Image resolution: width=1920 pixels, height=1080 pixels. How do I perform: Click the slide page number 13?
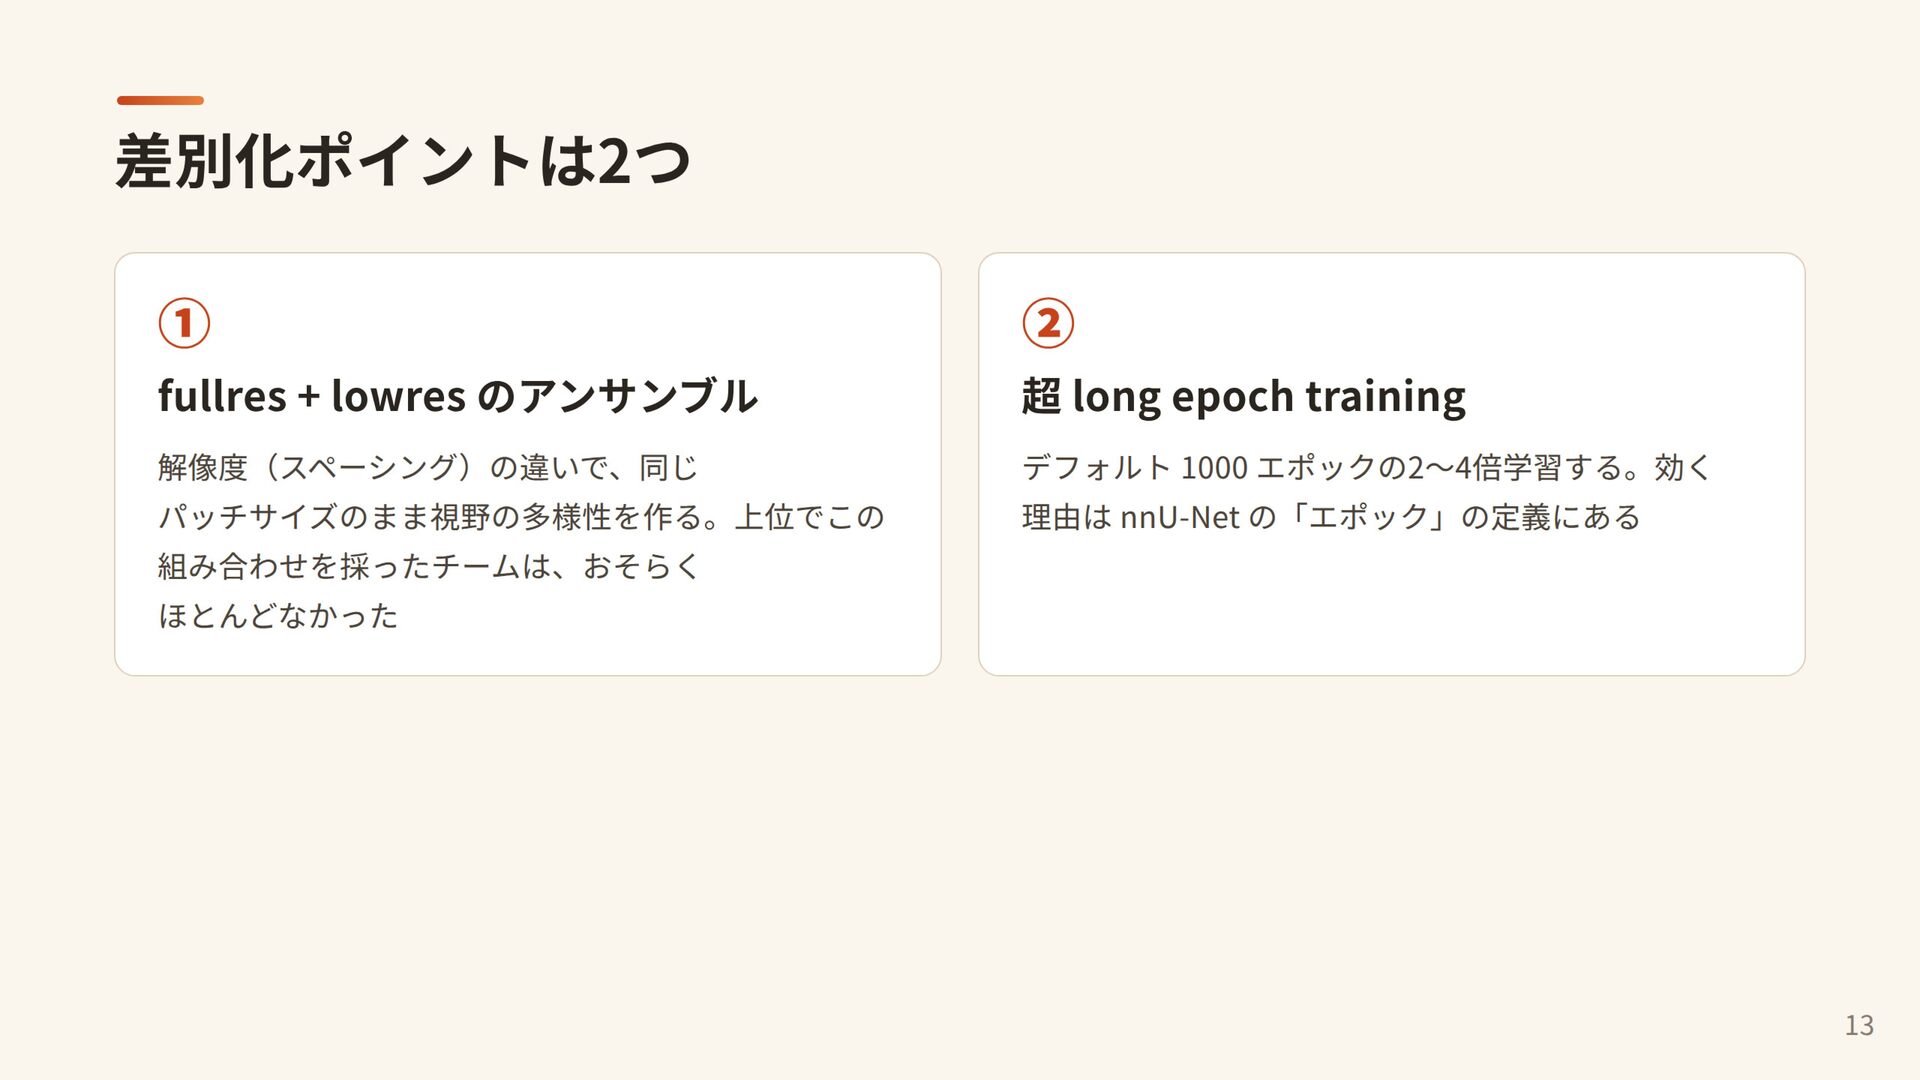(1859, 1025)
